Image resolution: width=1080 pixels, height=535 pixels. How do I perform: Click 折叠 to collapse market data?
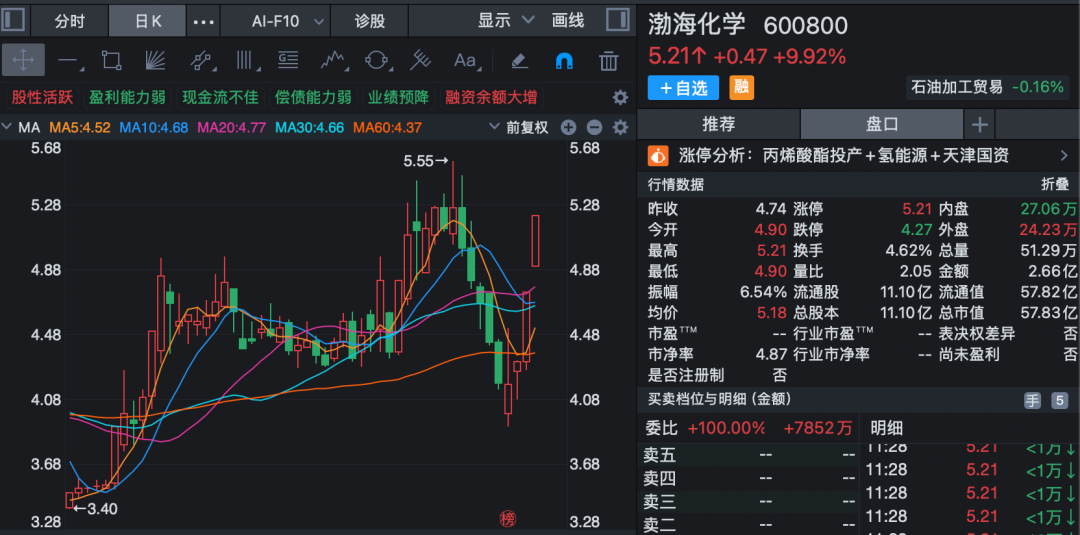tap(1054, 185)
